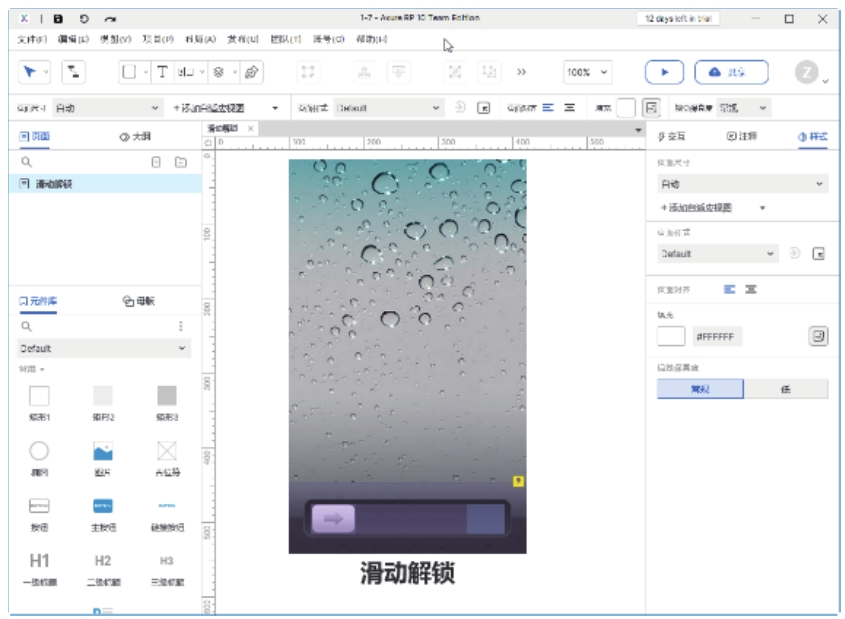The image size is (845, 619).
Task: Toggle page align center in right panel
Action: coord(751,289)
